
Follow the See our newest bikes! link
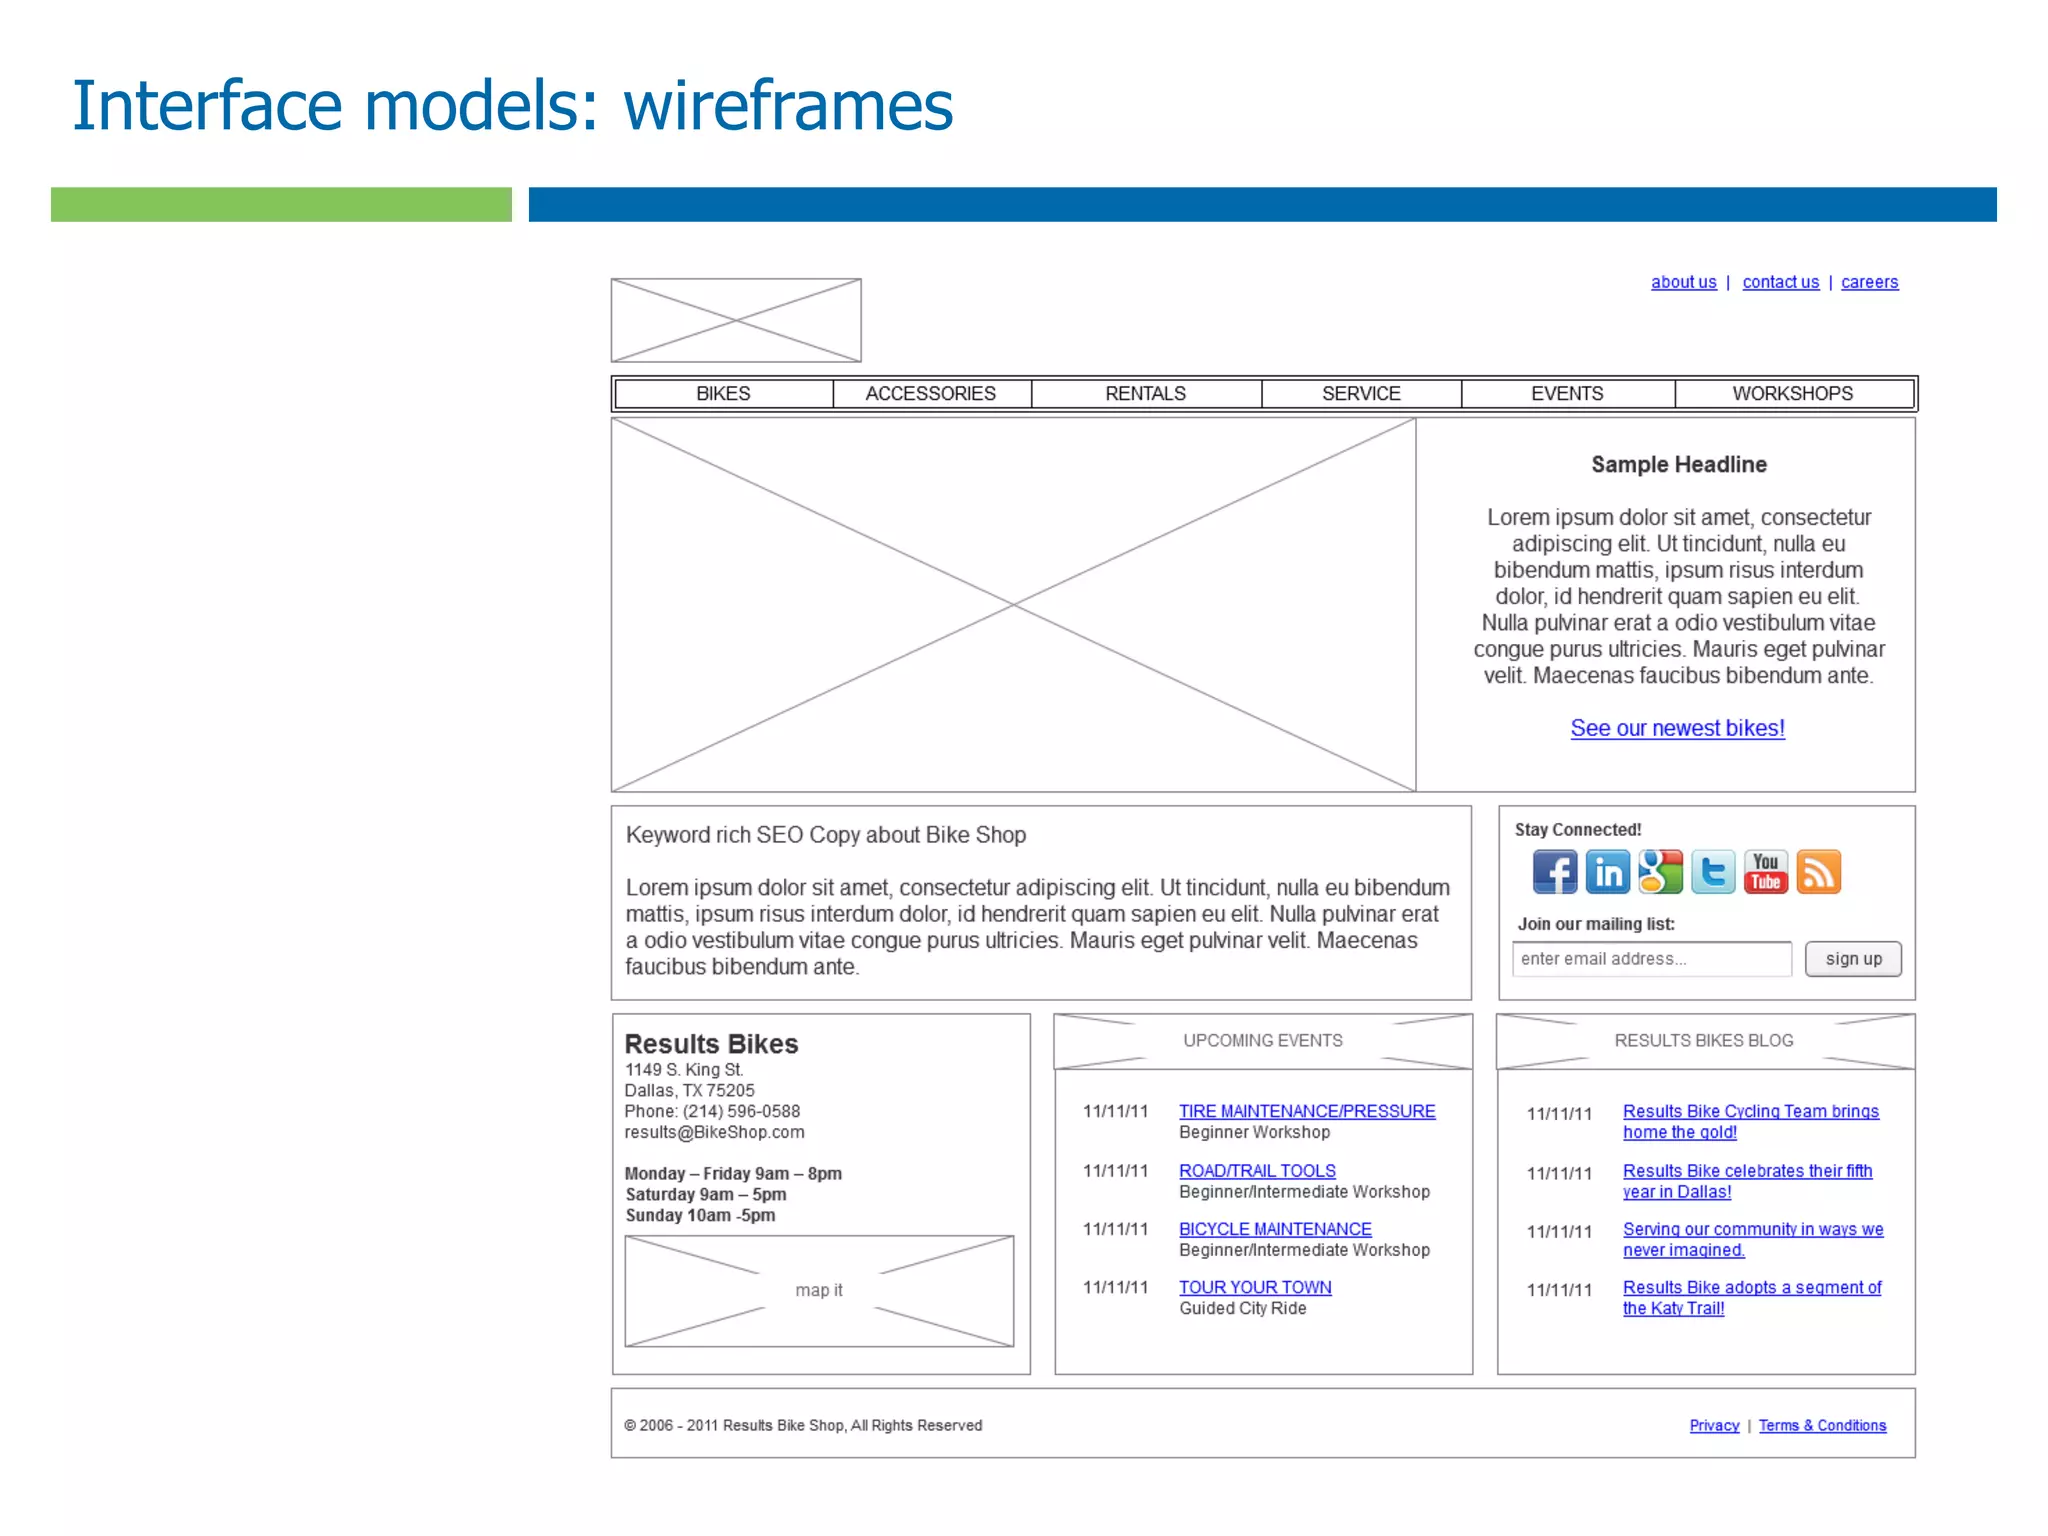[1678, 728]
